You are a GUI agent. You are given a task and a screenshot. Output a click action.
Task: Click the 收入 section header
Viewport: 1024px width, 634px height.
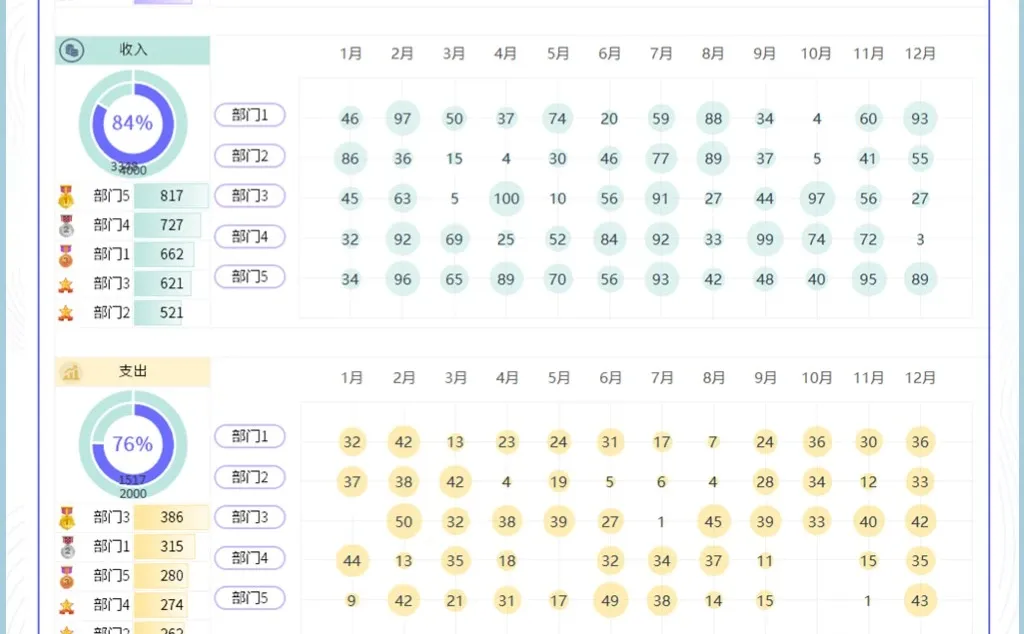click(x=133, y=50)
